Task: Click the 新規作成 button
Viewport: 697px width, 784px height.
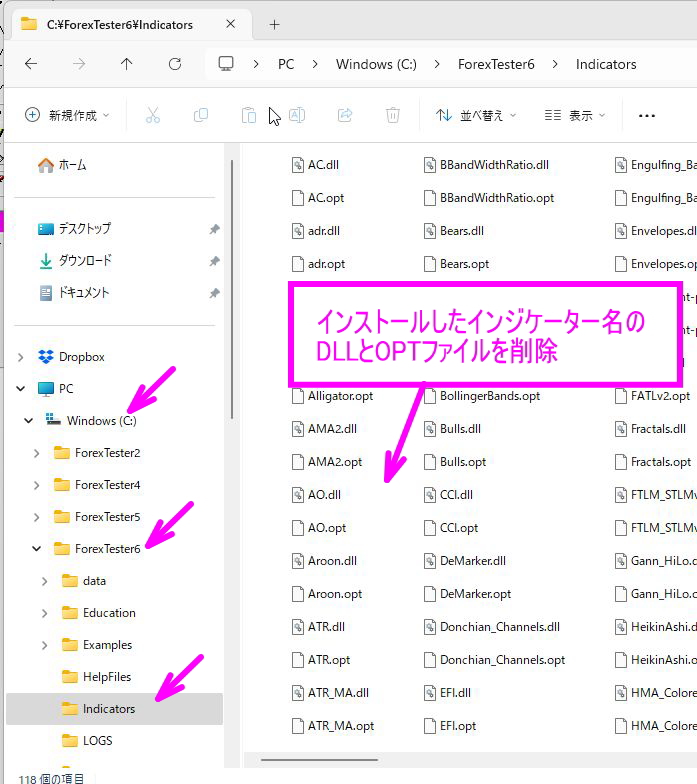Action: 66,116
